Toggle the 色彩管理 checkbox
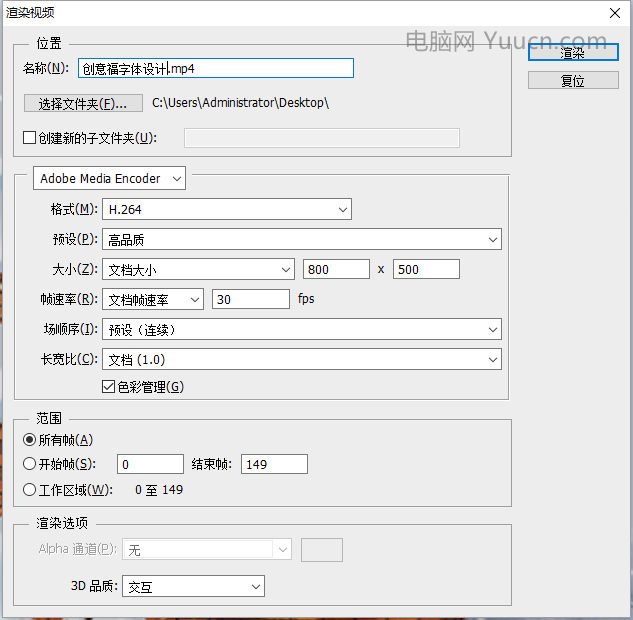The height and width of the screenshot is (620, 633). tap(109, 387)
